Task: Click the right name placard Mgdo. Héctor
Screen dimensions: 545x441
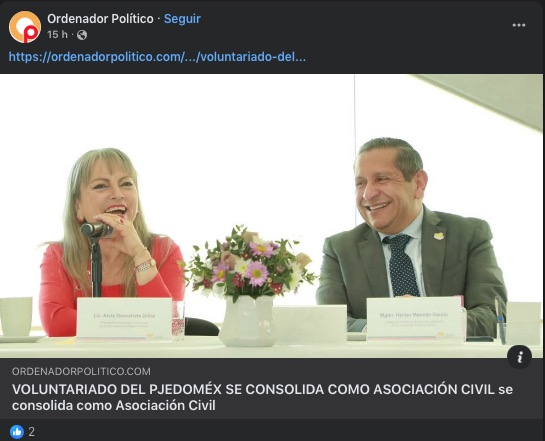Action: pyautogui.click(x=415, y=318)
